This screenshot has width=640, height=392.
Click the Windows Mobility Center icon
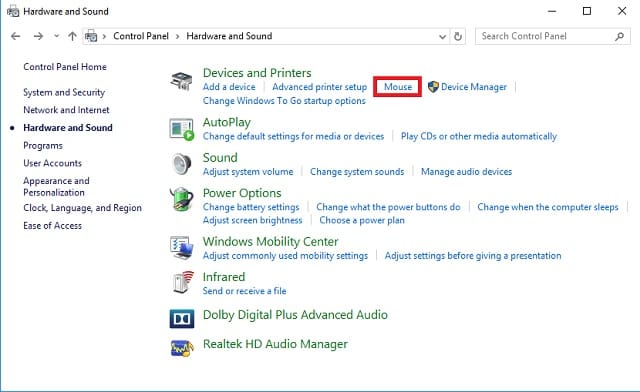181,247
